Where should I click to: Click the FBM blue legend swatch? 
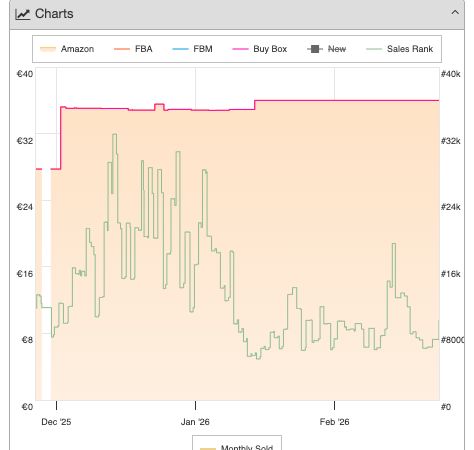(x=180, y=49)
